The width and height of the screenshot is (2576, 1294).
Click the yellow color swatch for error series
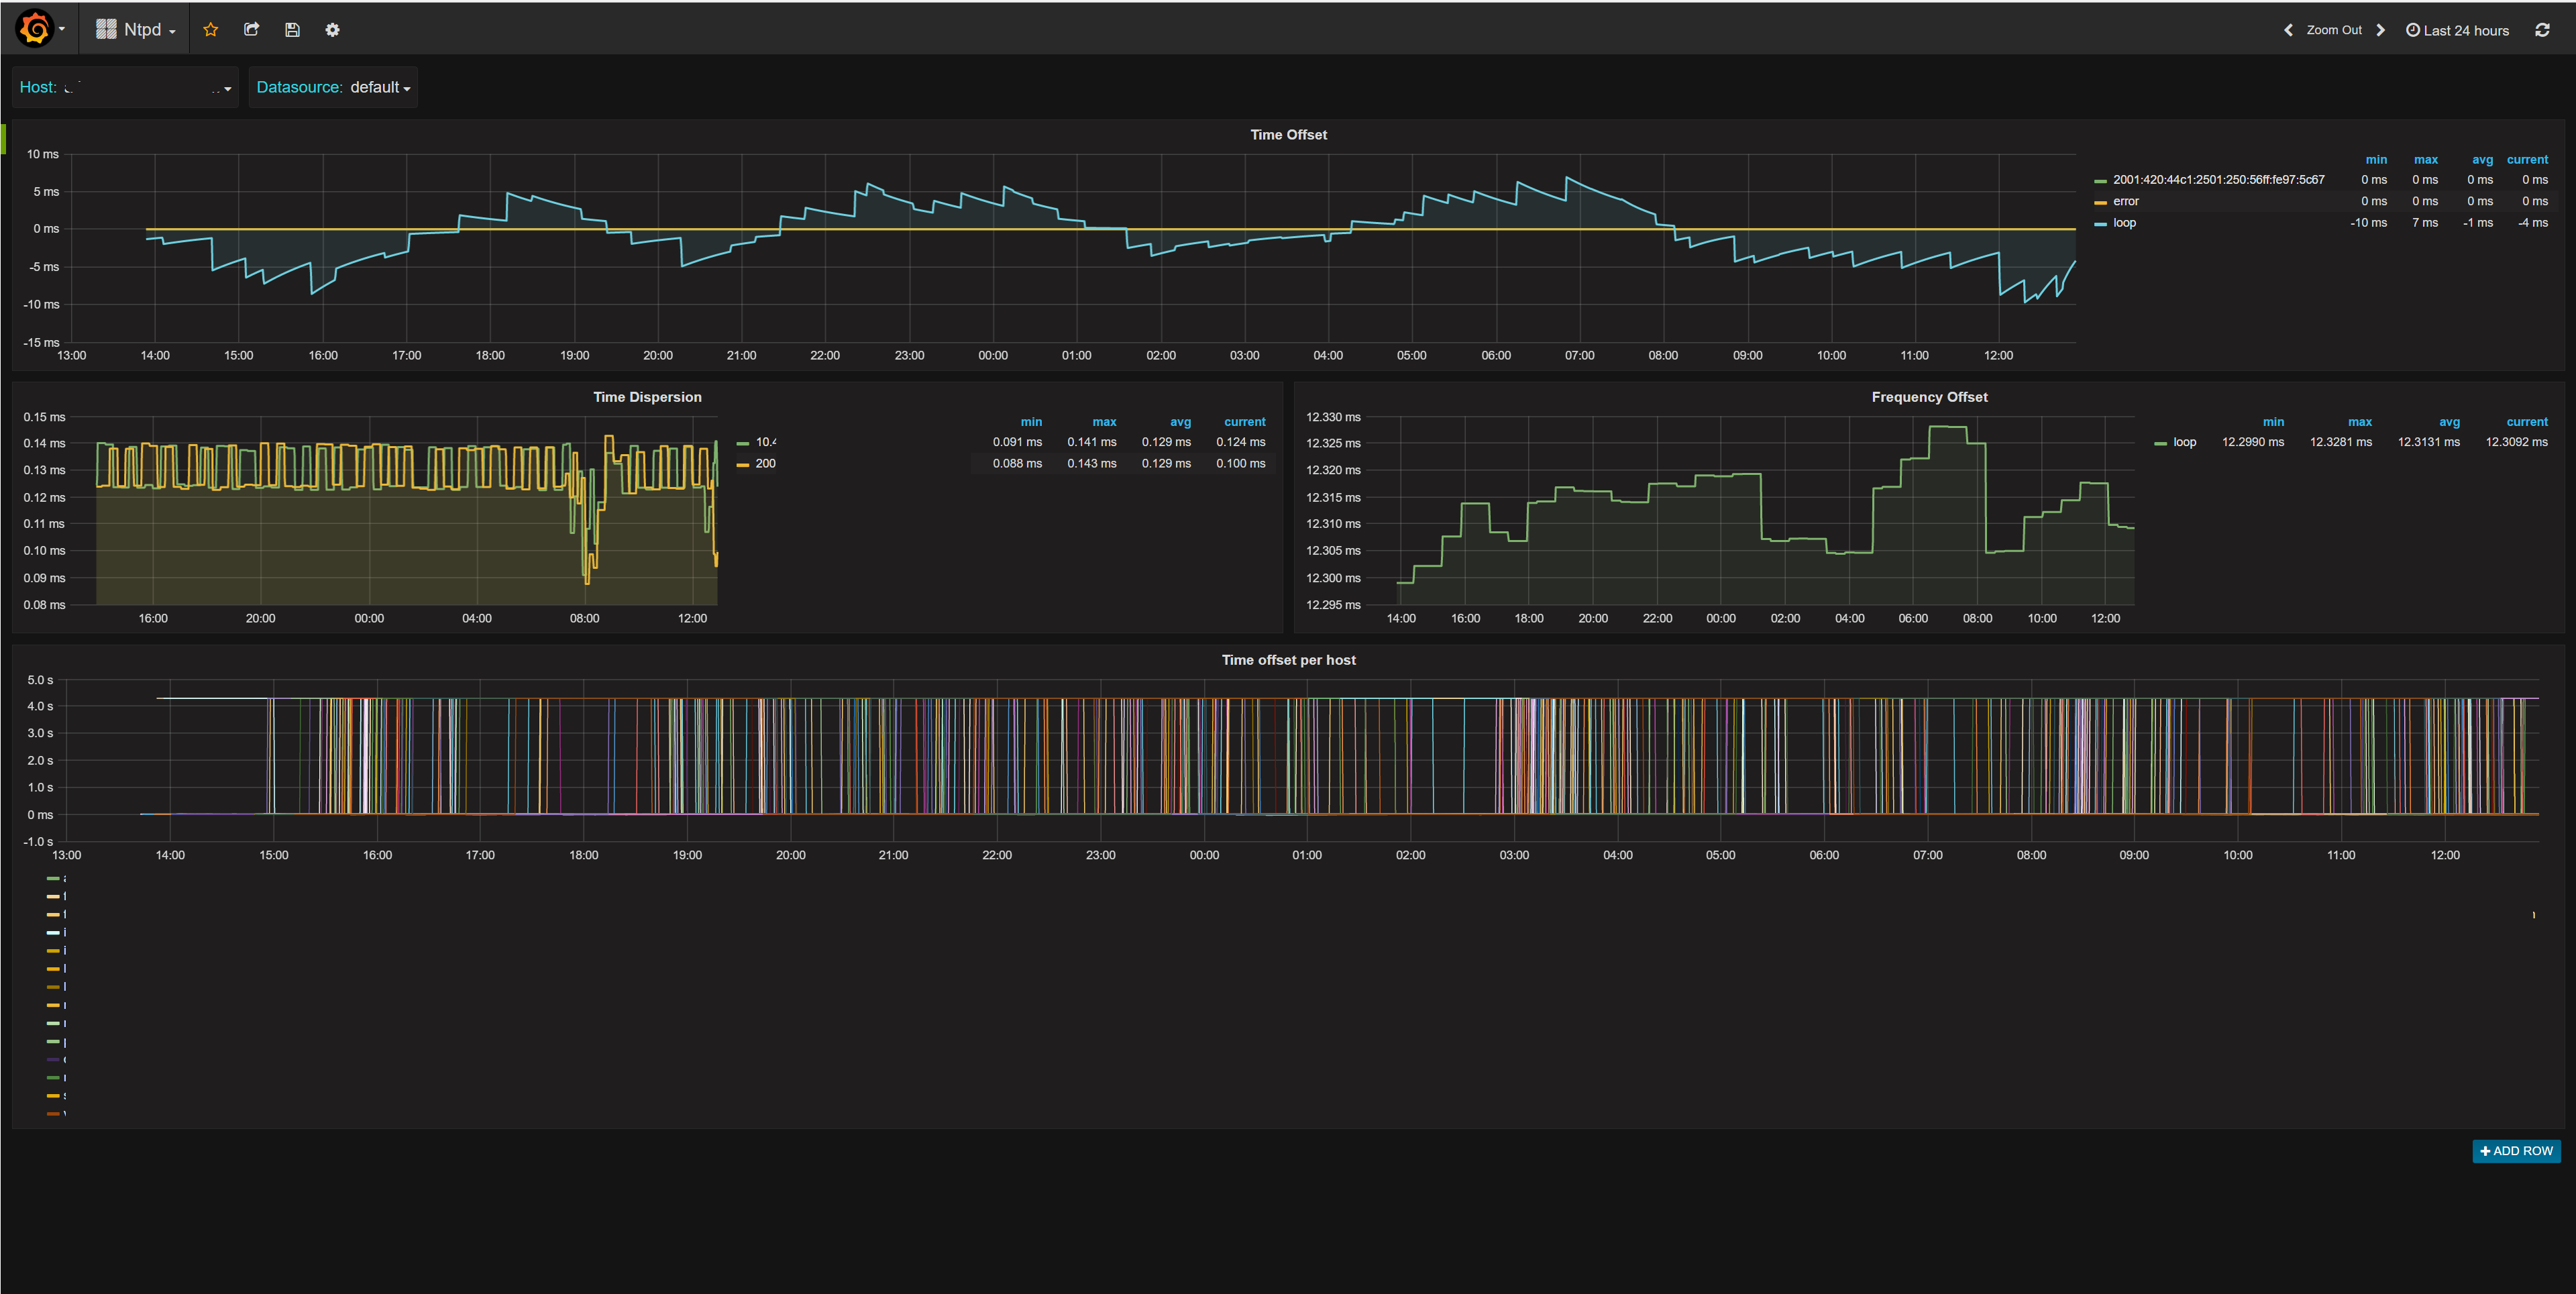coord(2100,202)
